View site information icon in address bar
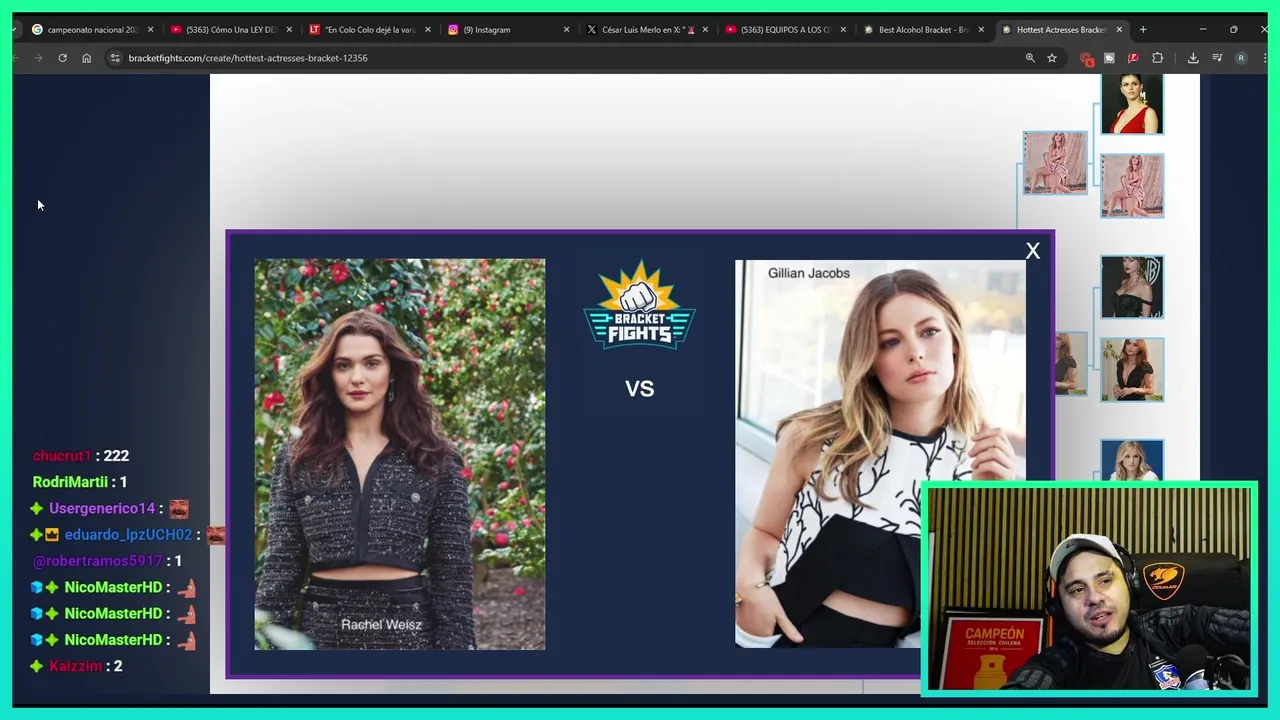Screen dimensions: 1280x720 point(115,58)
